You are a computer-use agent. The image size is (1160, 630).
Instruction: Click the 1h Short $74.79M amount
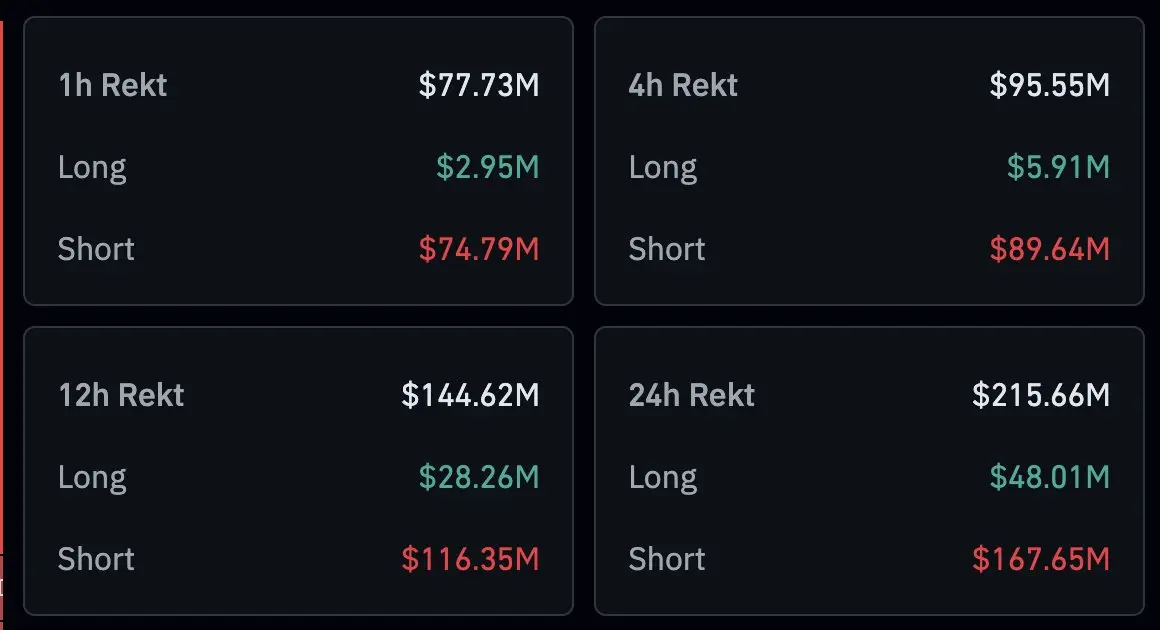pos(479,249)
